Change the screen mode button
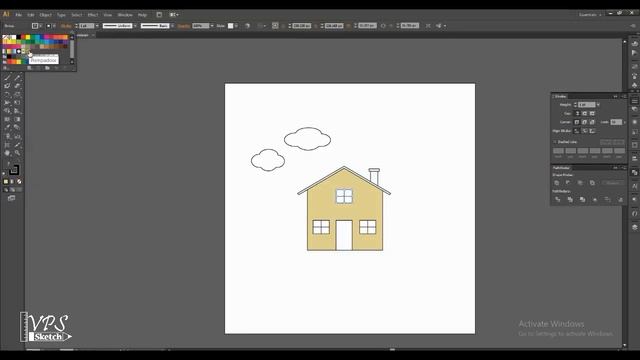The height and width of the screenshot is (360, 640). pos(11,198)
